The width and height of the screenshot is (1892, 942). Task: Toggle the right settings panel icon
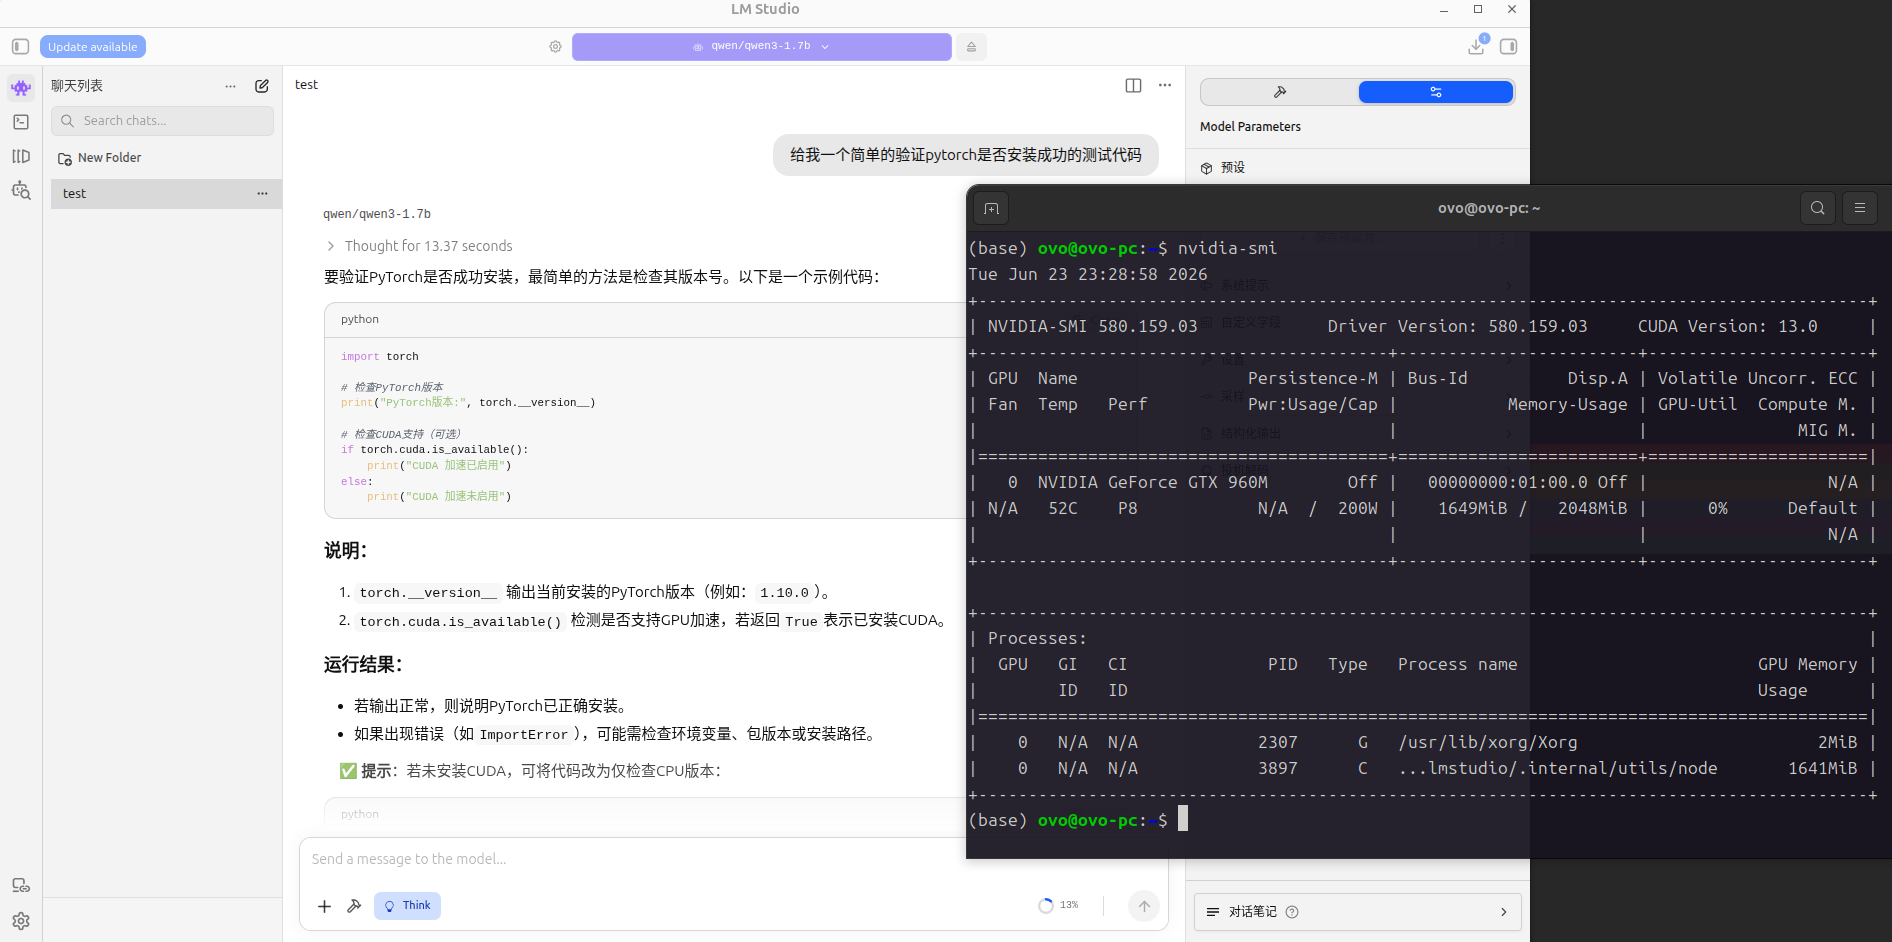point(1509,46)
